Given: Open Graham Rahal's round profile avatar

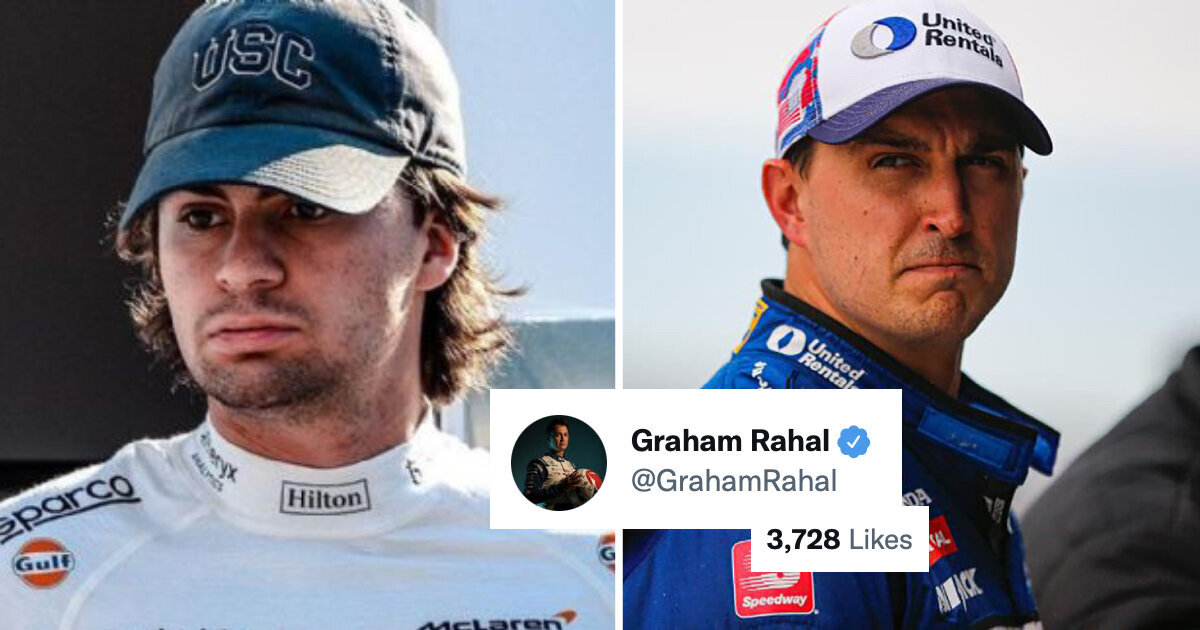Looking at the screenshot, I should coord(558,462).
